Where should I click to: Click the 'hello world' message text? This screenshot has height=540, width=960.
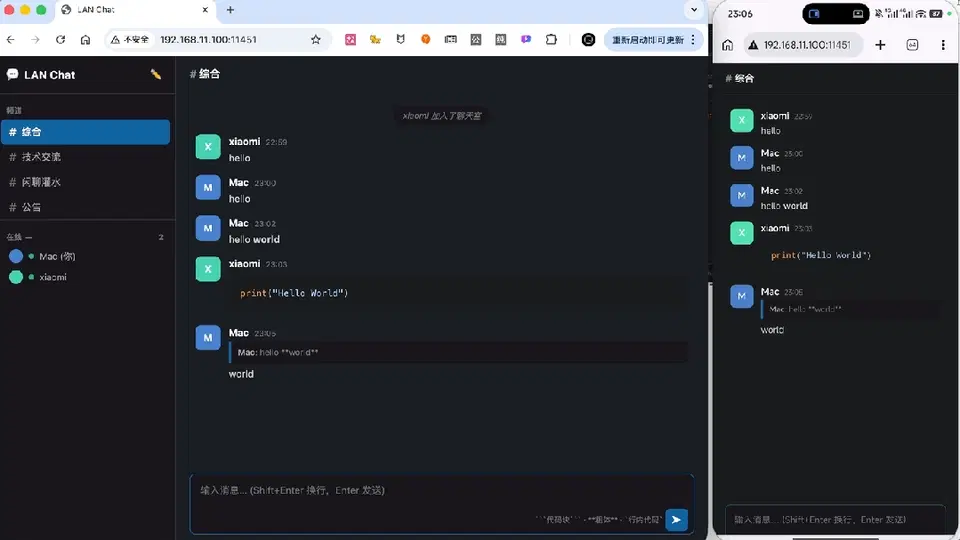[254, 239]
